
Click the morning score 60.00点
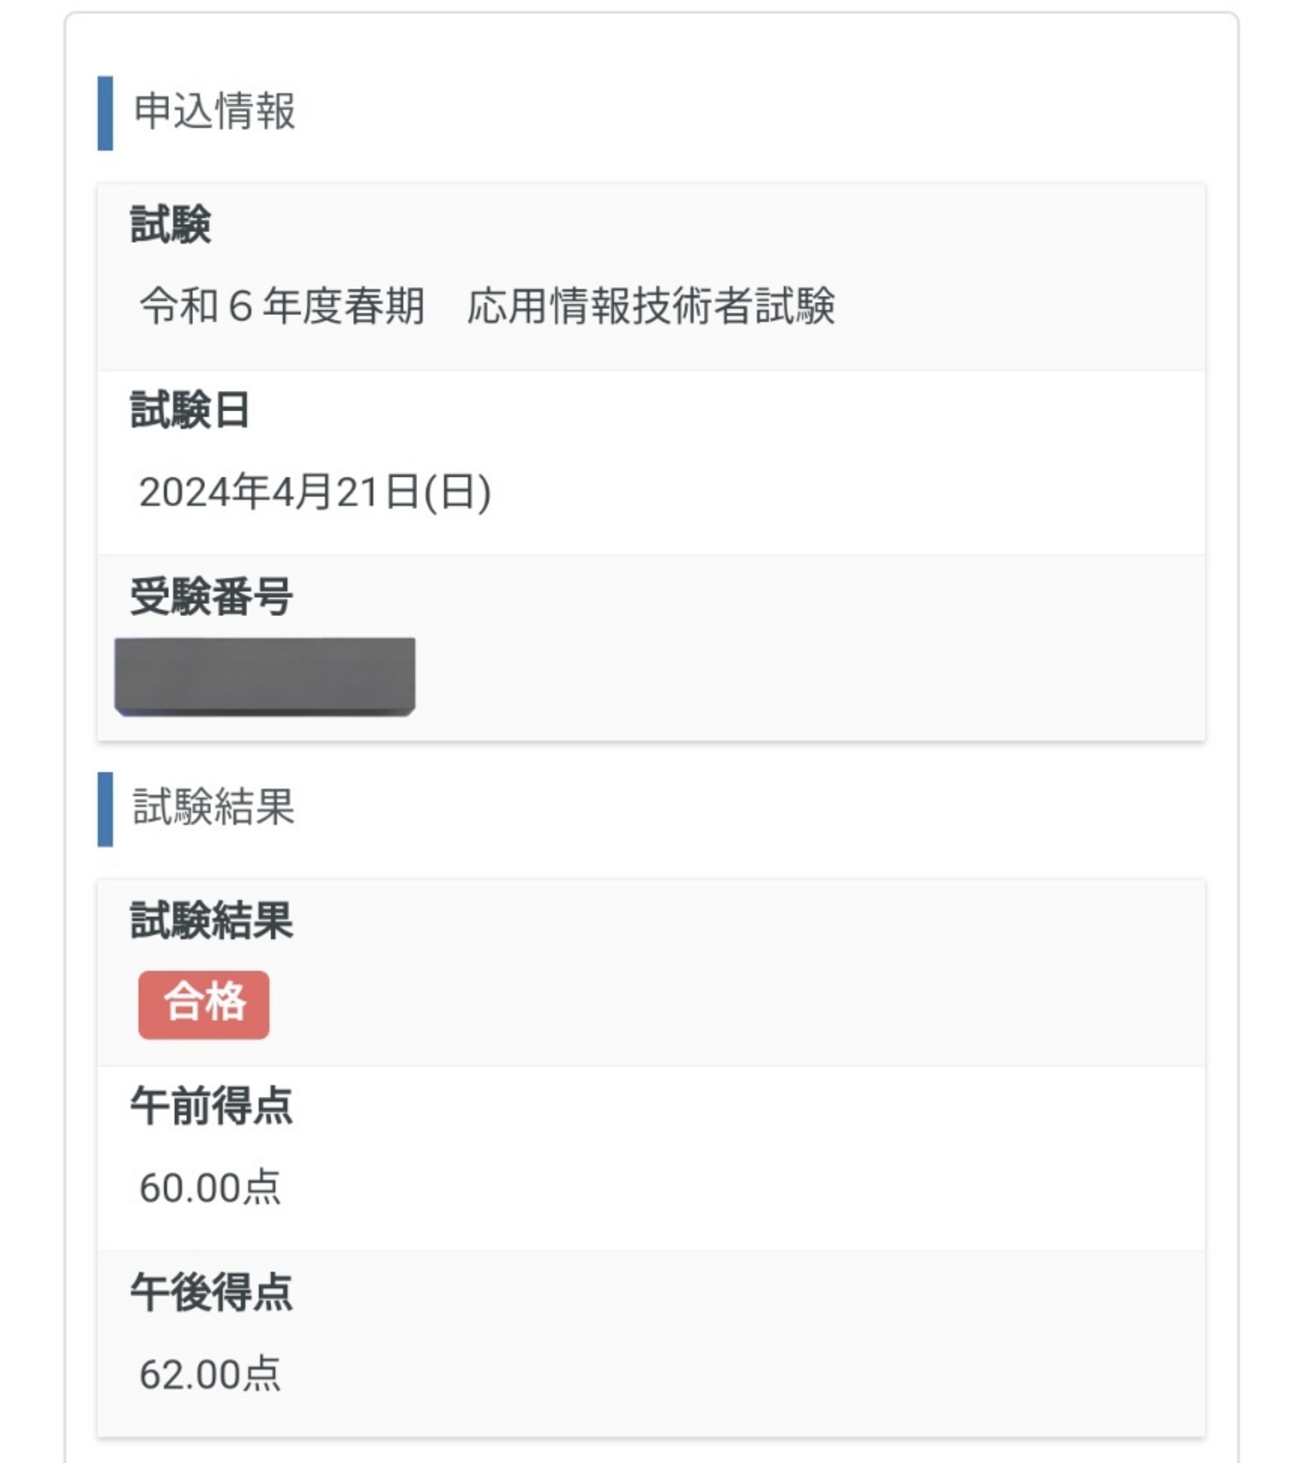(210, 1188)
